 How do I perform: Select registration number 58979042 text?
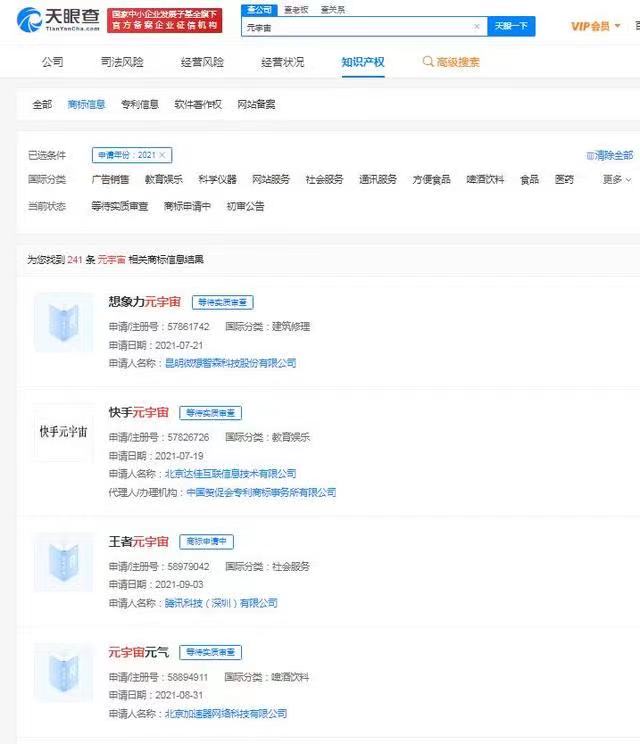188,567
